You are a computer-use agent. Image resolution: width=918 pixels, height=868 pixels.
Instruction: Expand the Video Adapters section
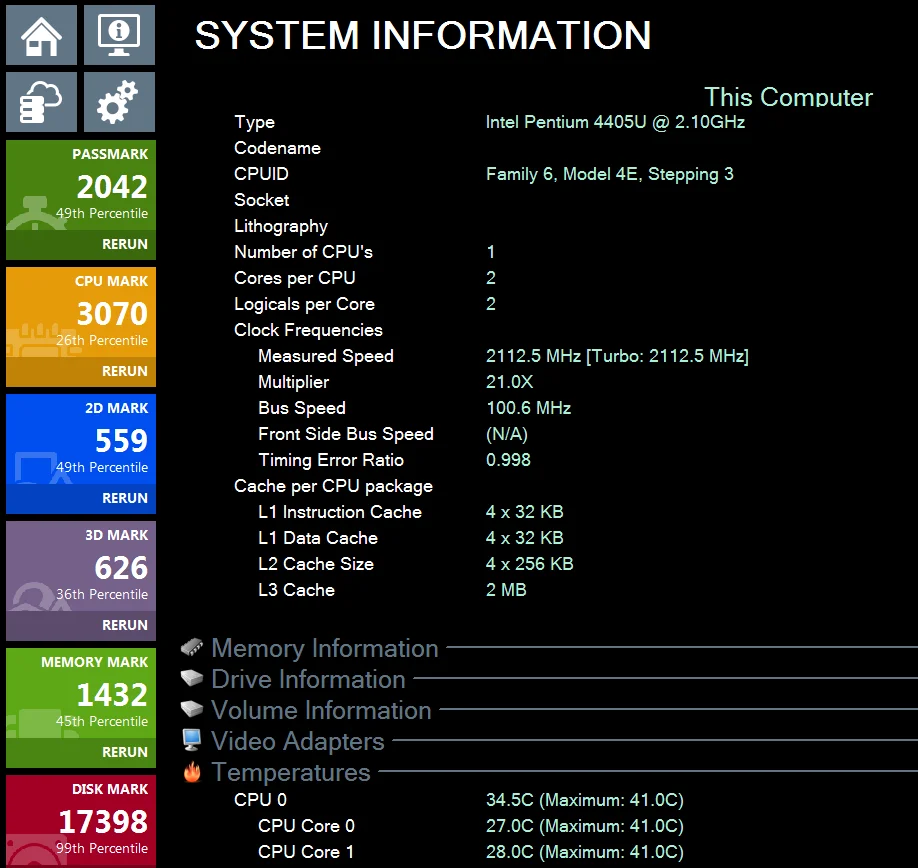[298, 741]
